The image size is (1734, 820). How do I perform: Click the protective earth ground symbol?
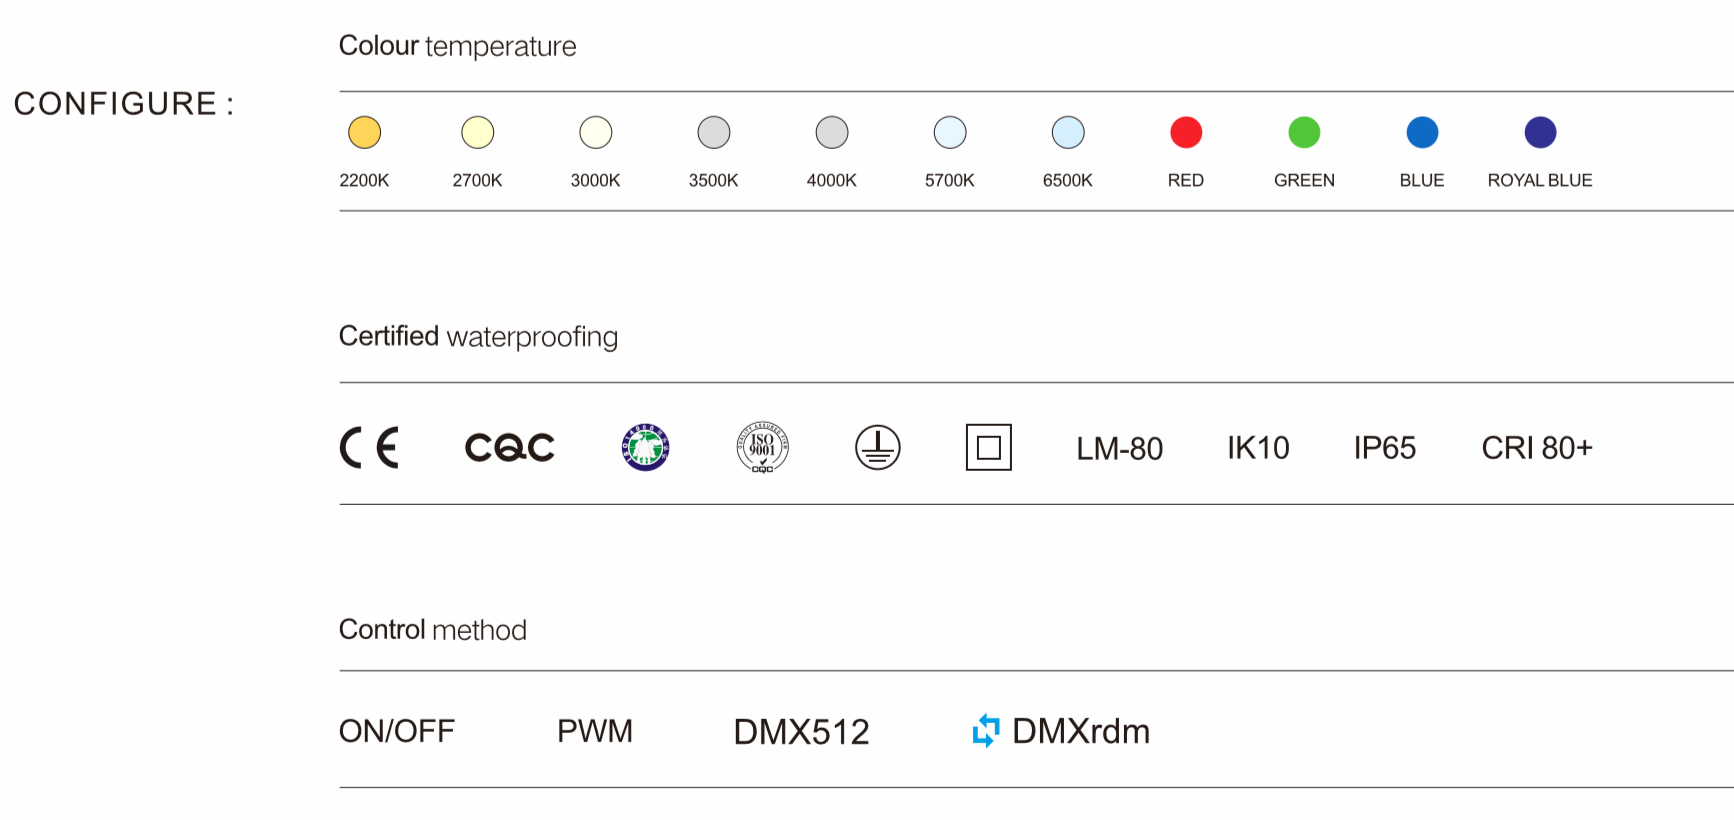tap(877, 447)
